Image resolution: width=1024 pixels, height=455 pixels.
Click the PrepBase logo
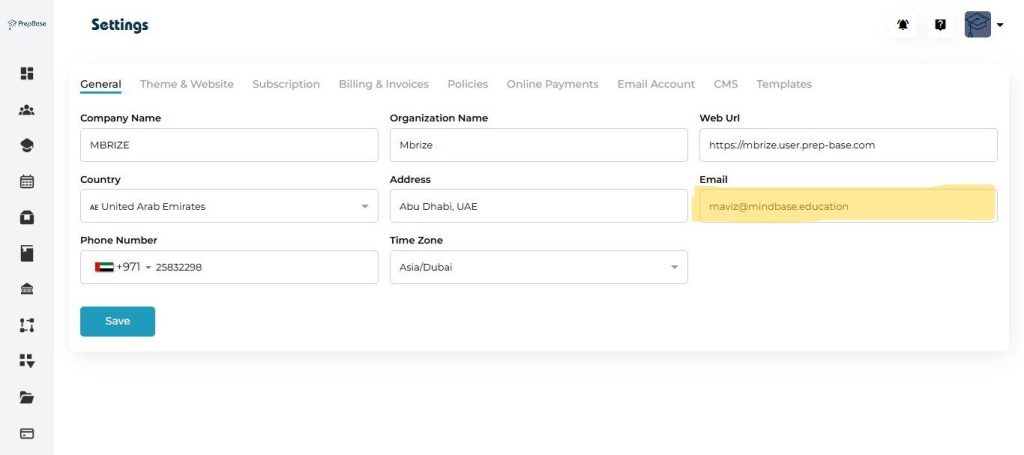point(27,24)
